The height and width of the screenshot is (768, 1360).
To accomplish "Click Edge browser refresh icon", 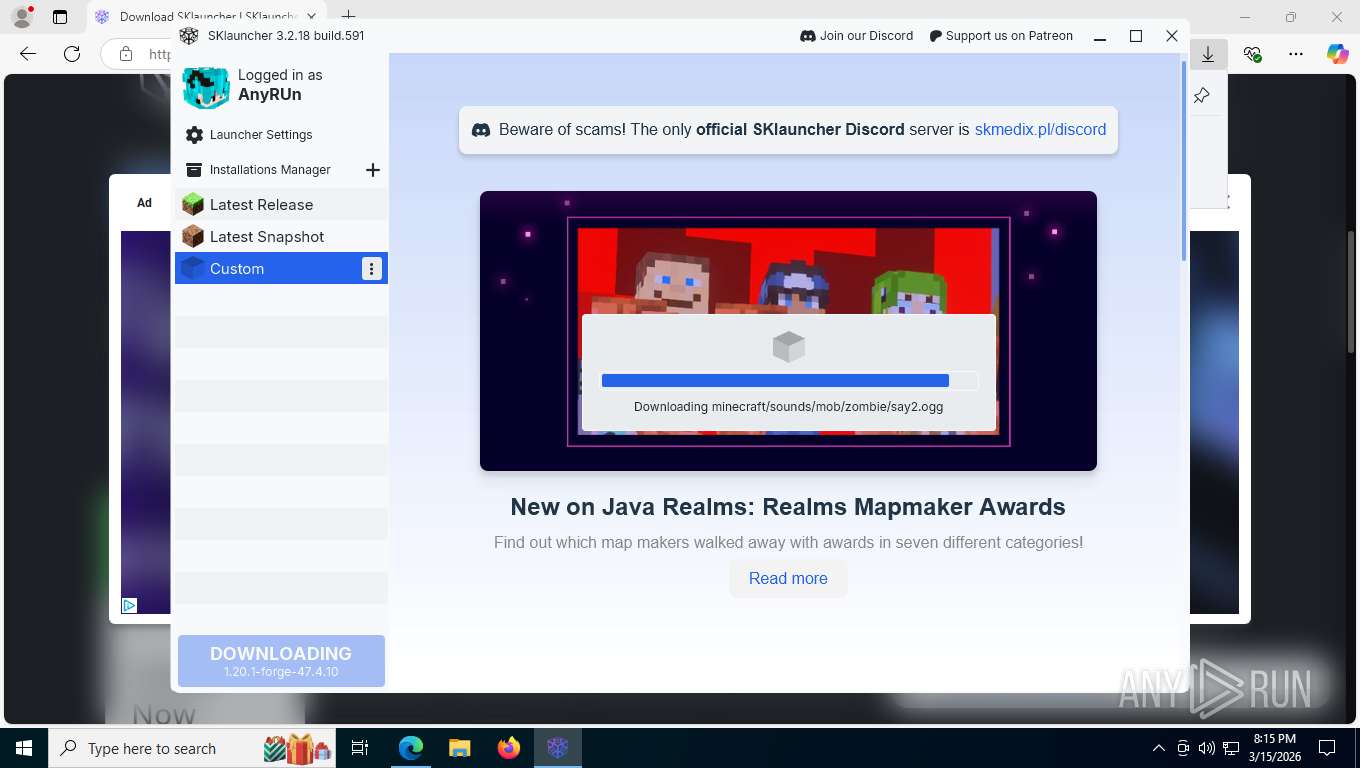I will (x=72, y=54).
